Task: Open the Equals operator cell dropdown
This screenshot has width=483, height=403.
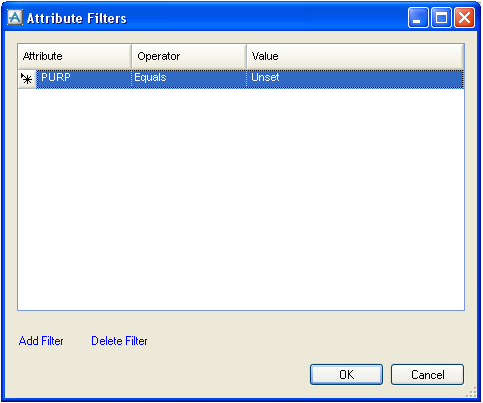Action: click(x=189, y=79)
